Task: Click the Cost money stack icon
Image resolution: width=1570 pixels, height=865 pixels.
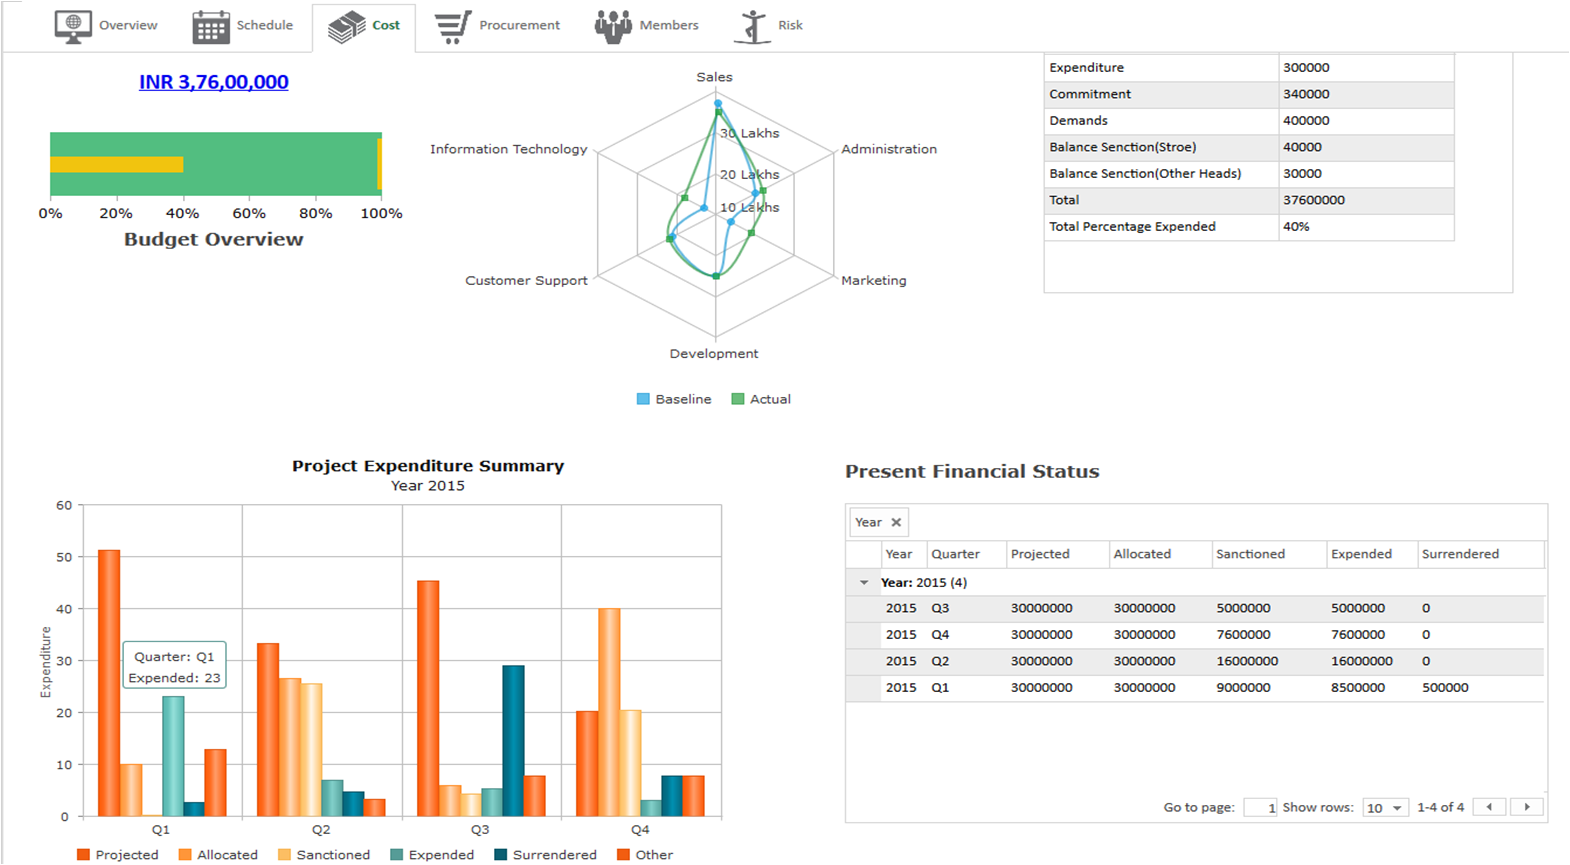Action: pos(347,27)
